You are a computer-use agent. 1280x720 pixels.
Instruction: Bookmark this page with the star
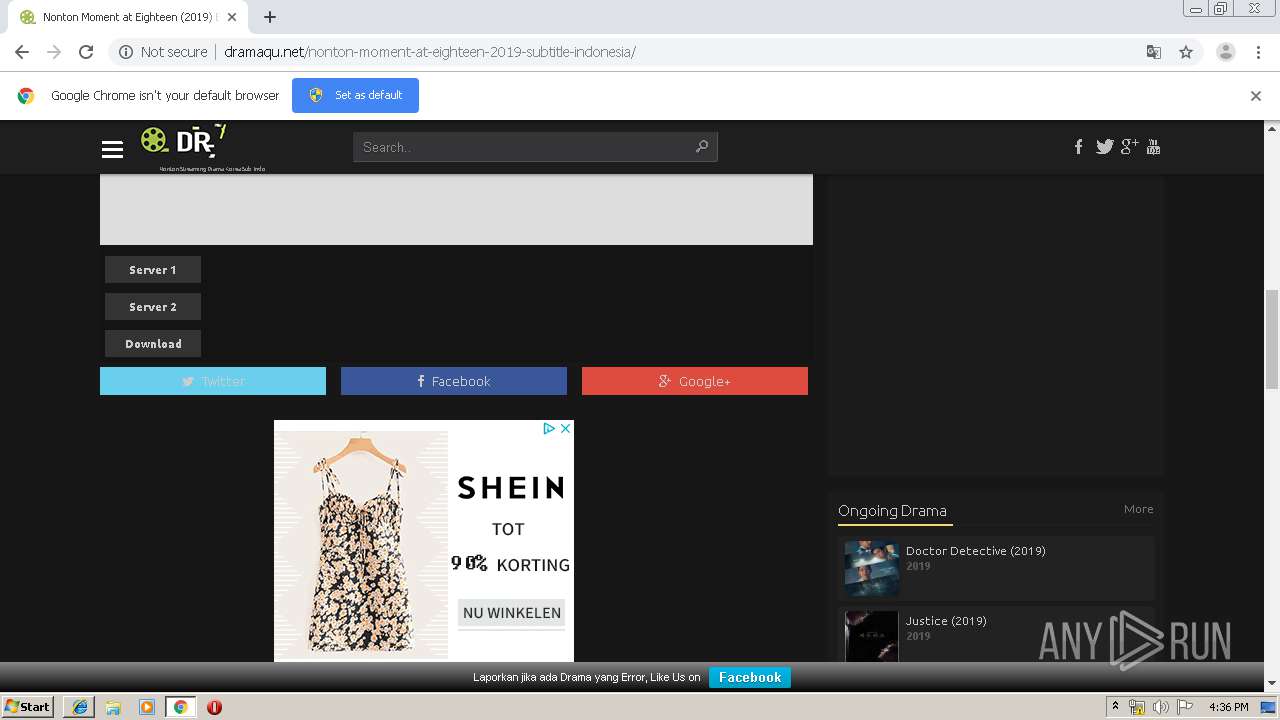click(1186, 52)
